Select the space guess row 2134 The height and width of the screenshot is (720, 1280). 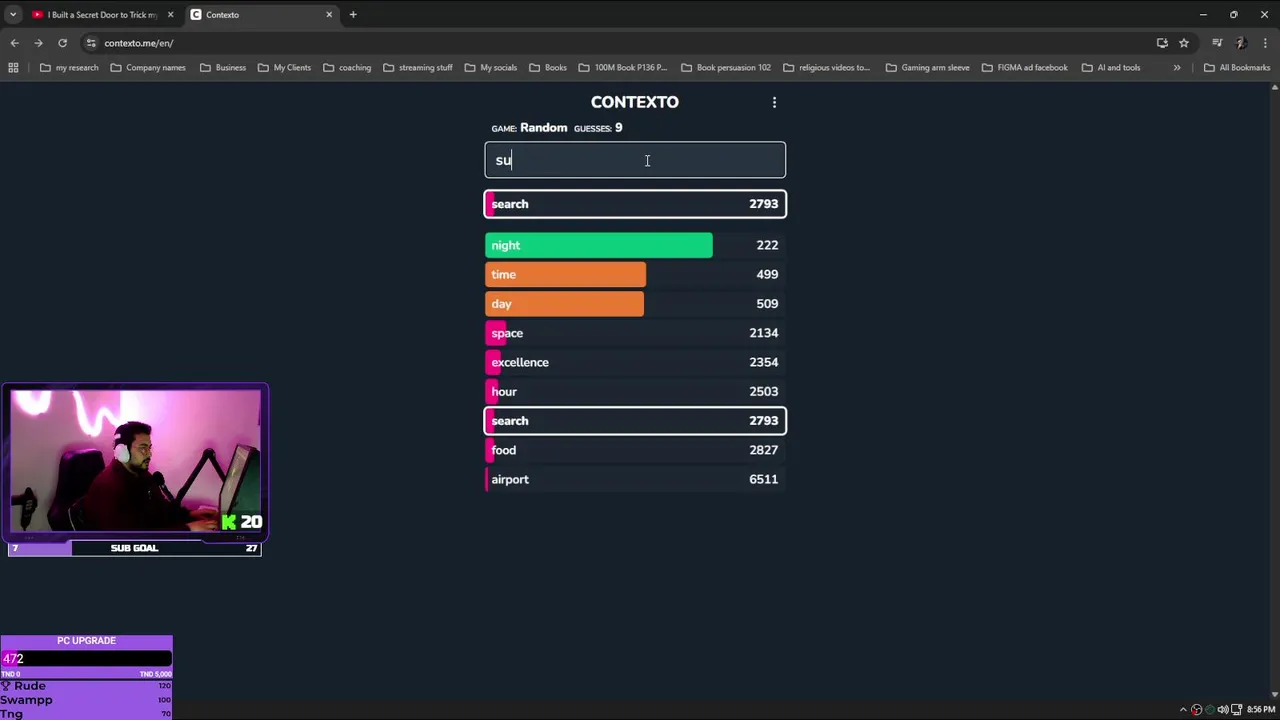635,333
